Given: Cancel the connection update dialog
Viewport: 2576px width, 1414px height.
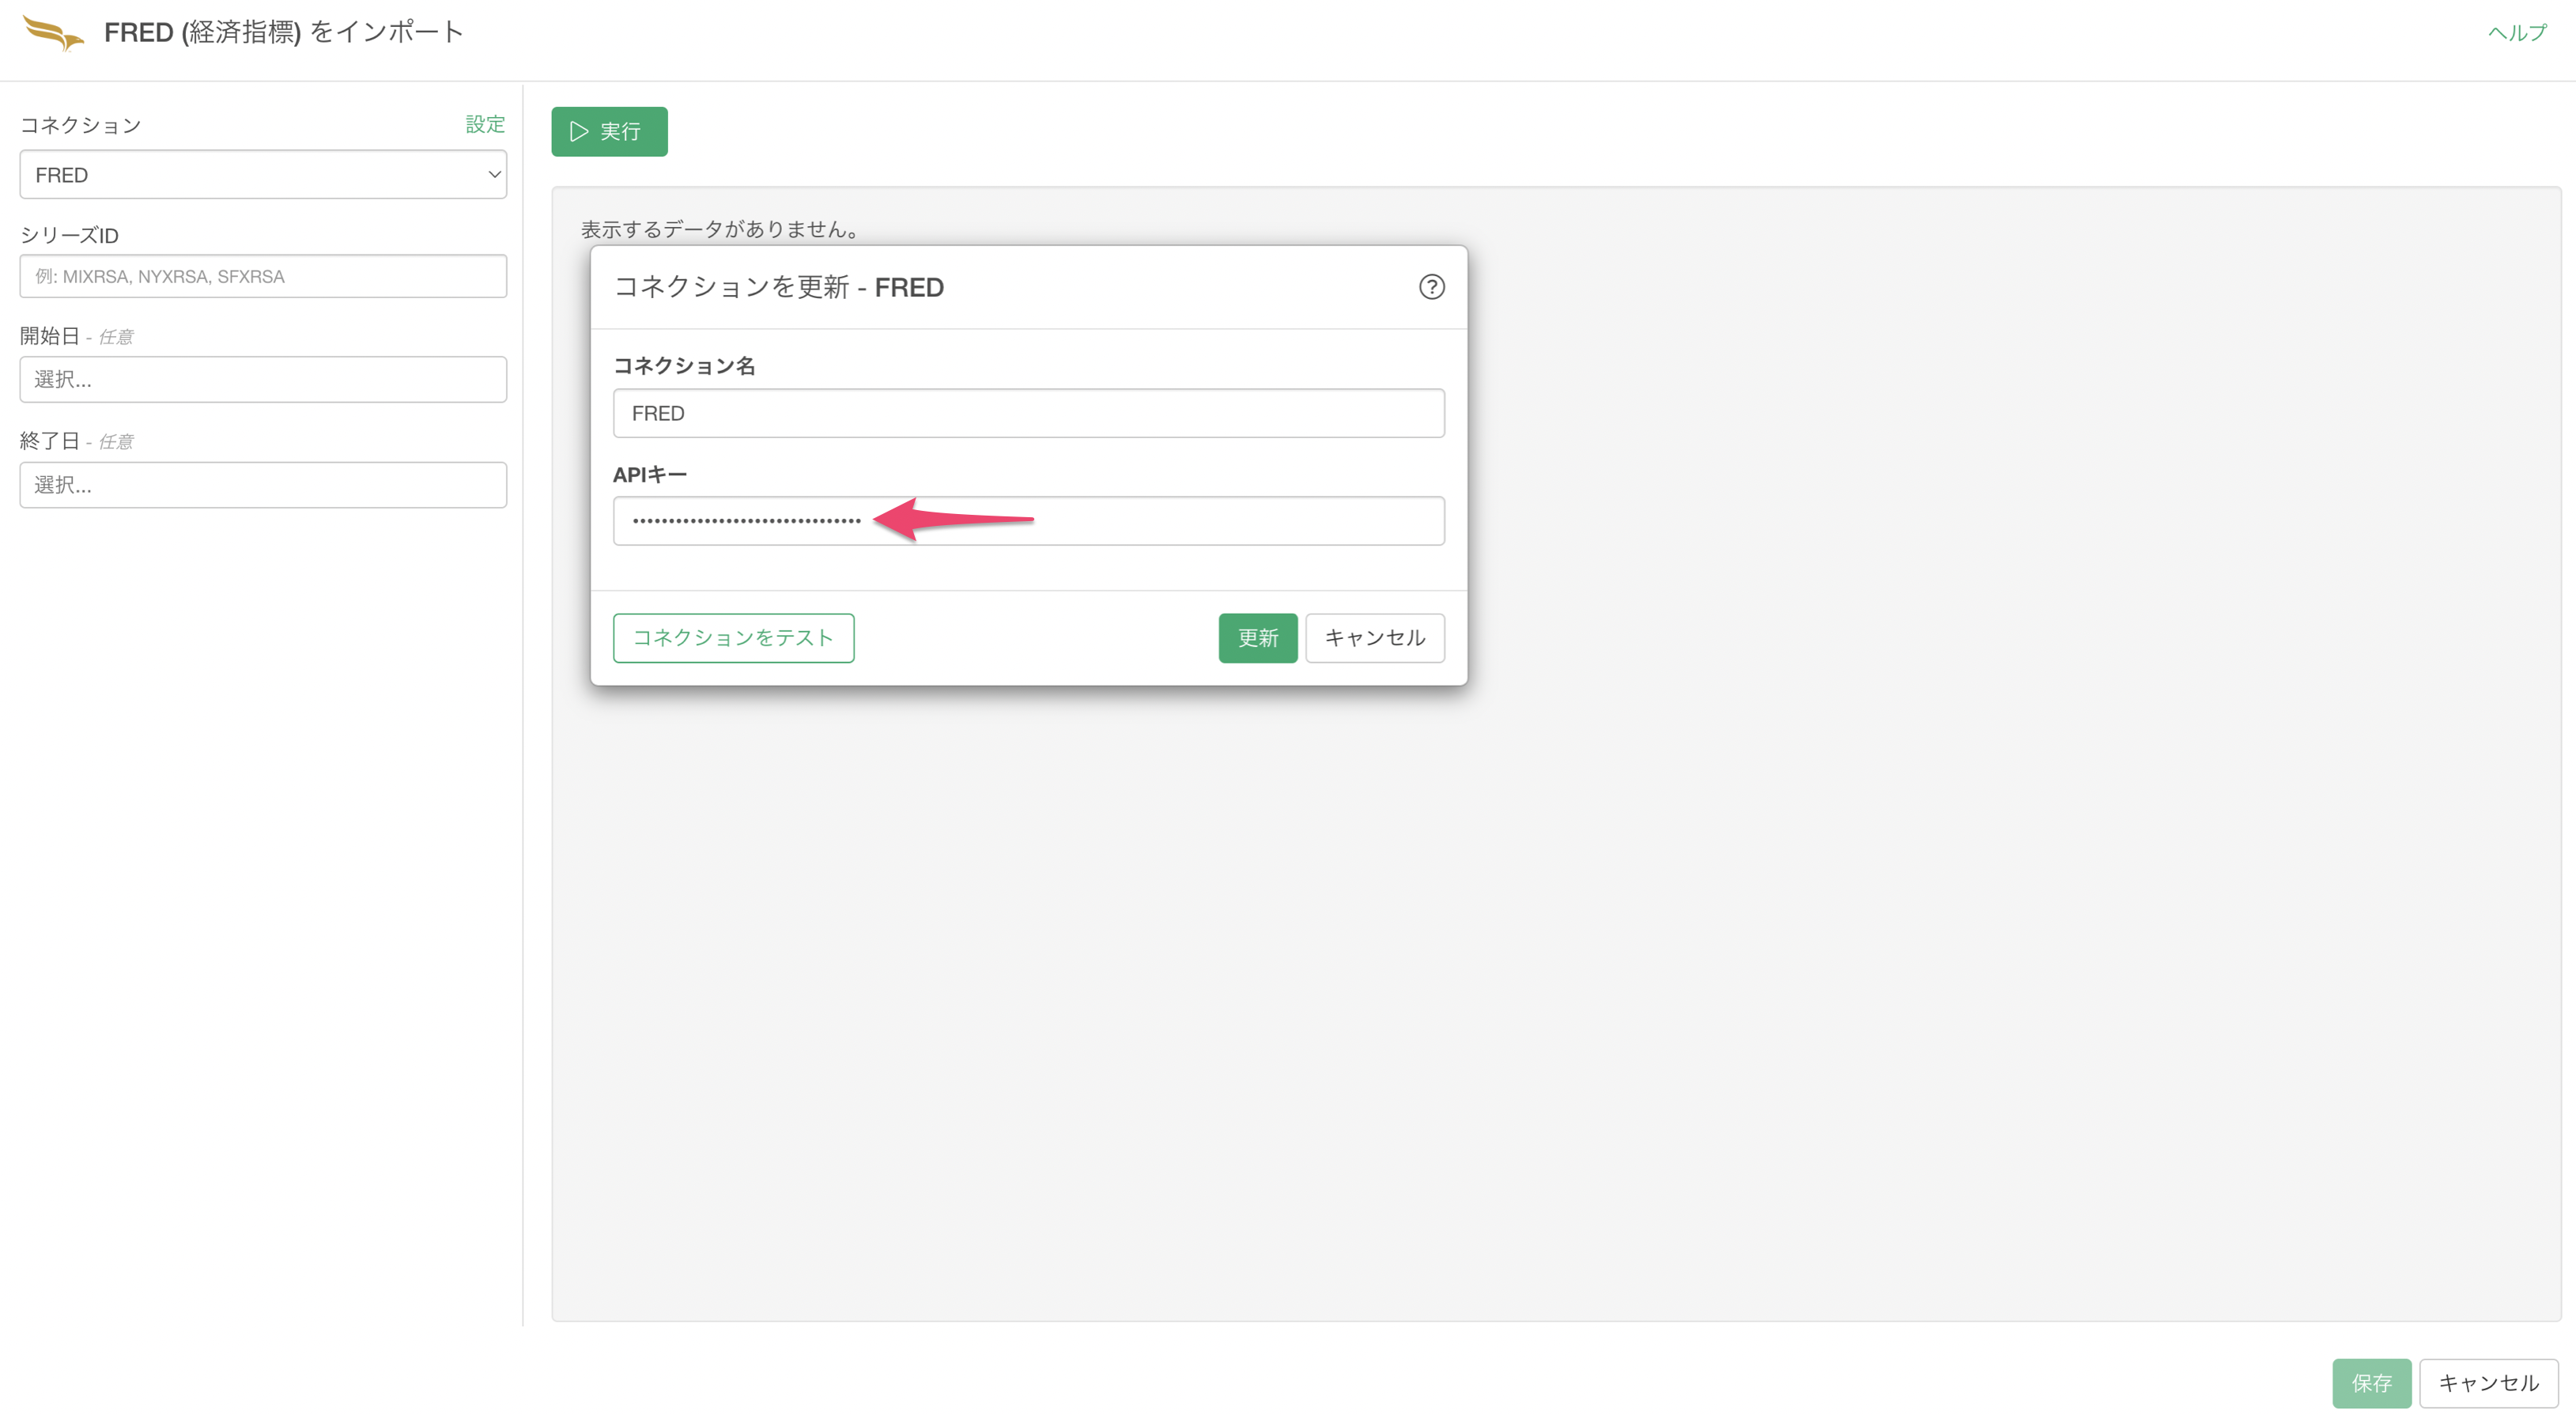Looking at the screenshot, I should (1374, 638).
